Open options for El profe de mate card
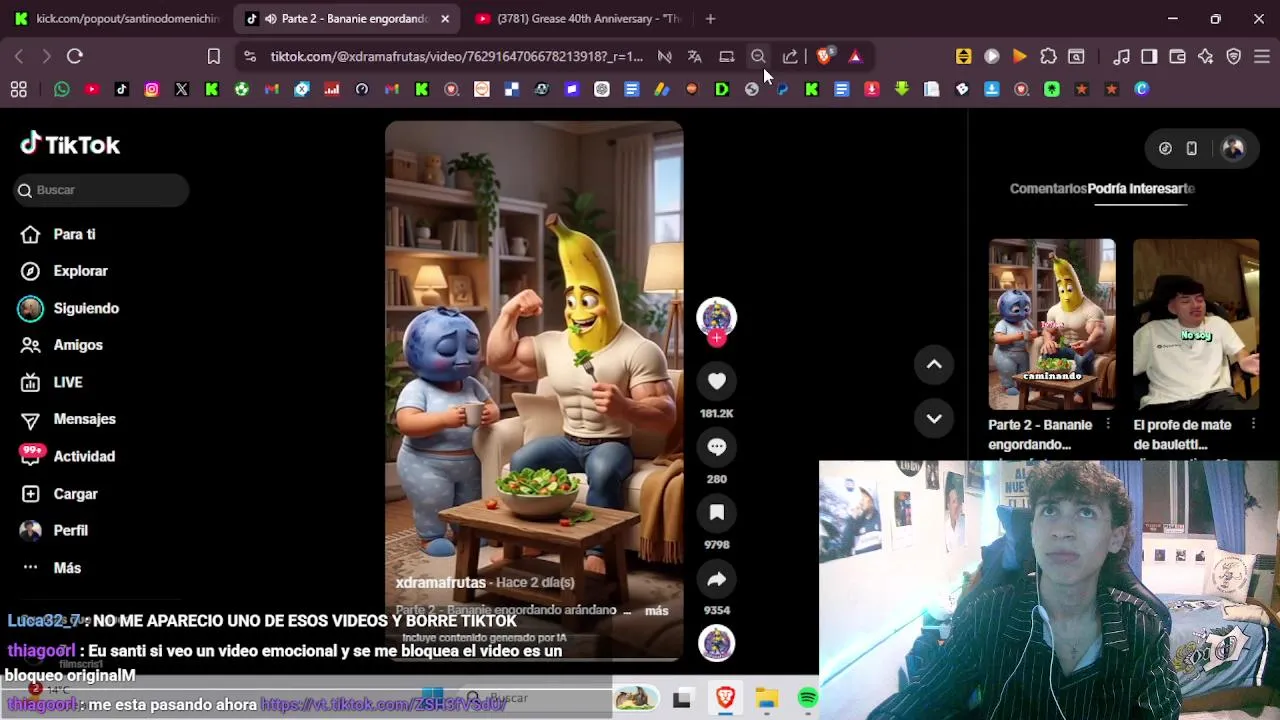Screen dimensions: 1280x720 coord(1254,425)
